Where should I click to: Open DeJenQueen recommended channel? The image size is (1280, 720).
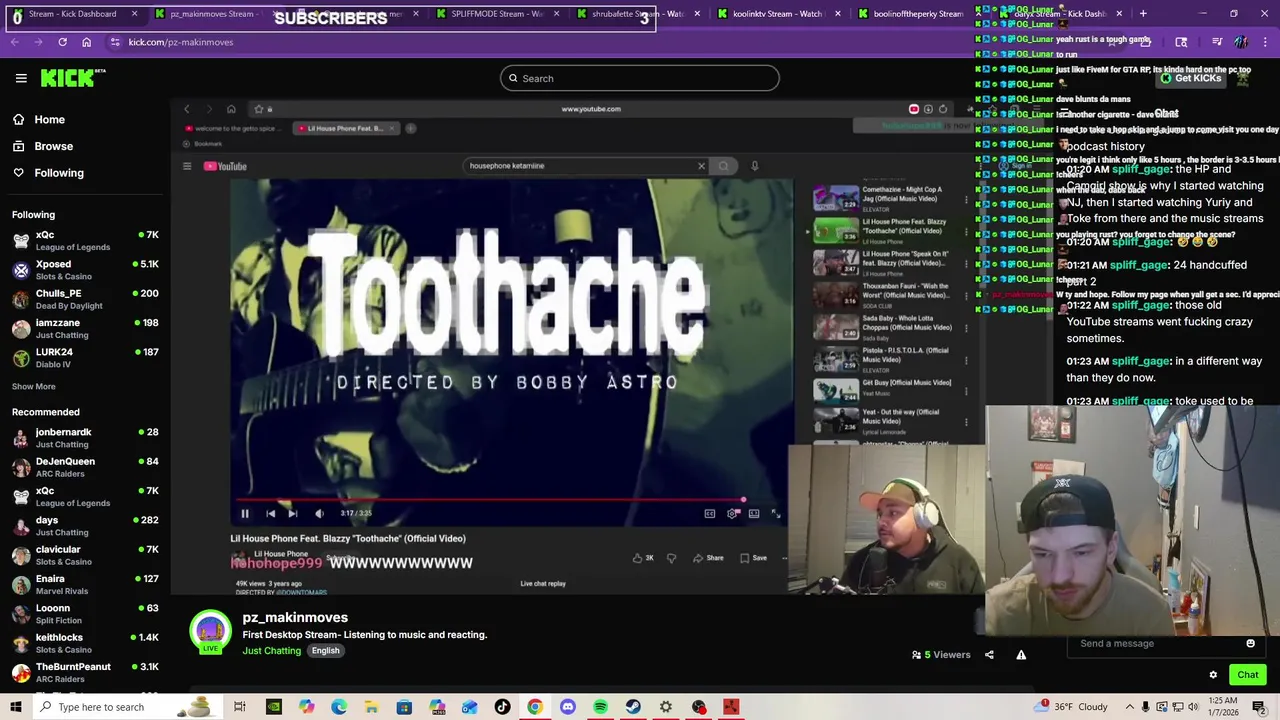coord(85,467)
